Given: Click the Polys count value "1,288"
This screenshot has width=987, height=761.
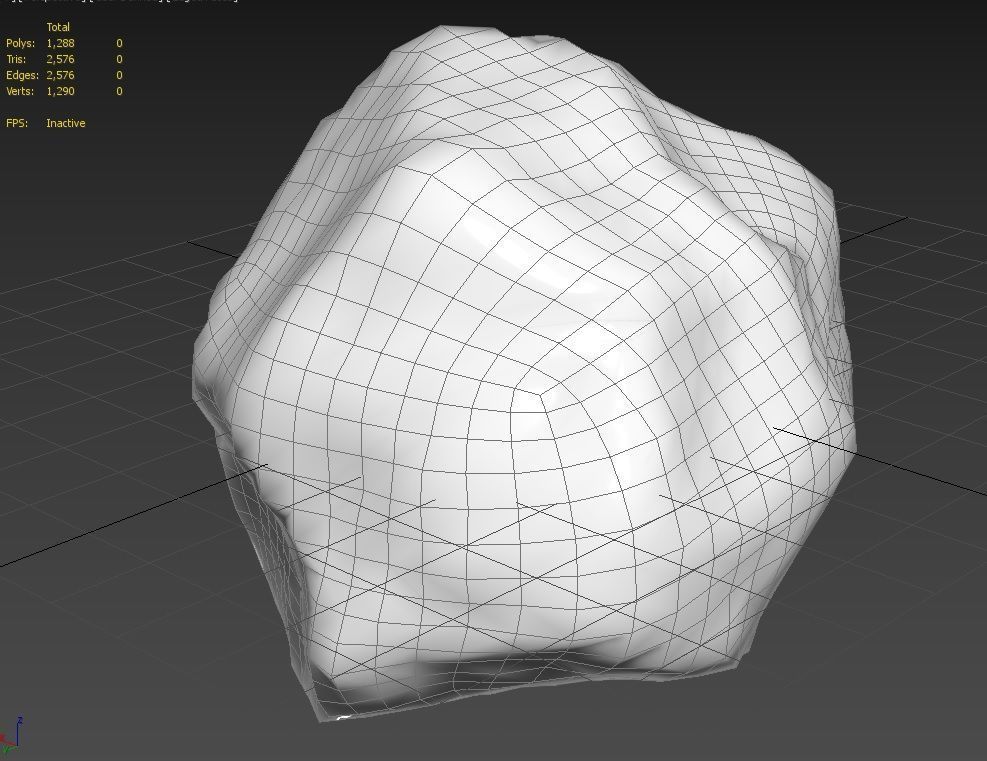Looking at the screenshot, I should 60,43.
